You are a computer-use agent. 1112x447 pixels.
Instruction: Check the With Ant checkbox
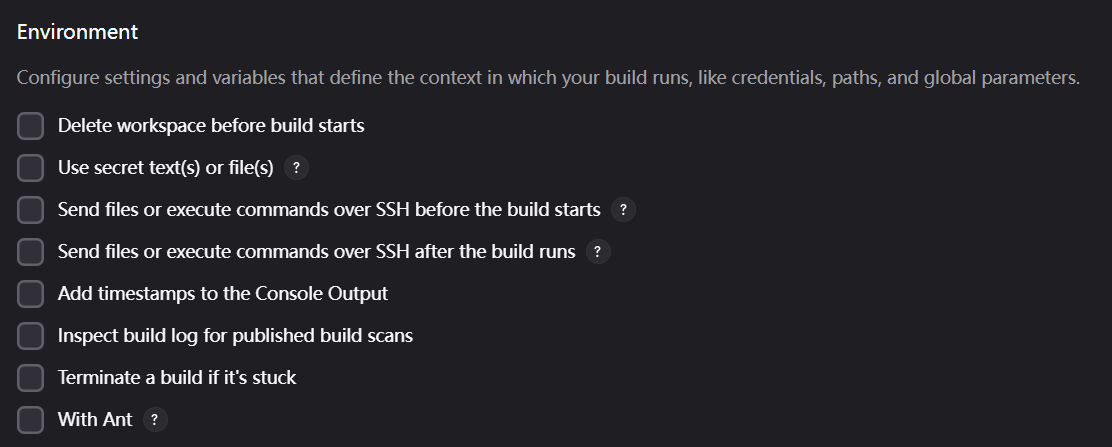click(x=31, y=420)
